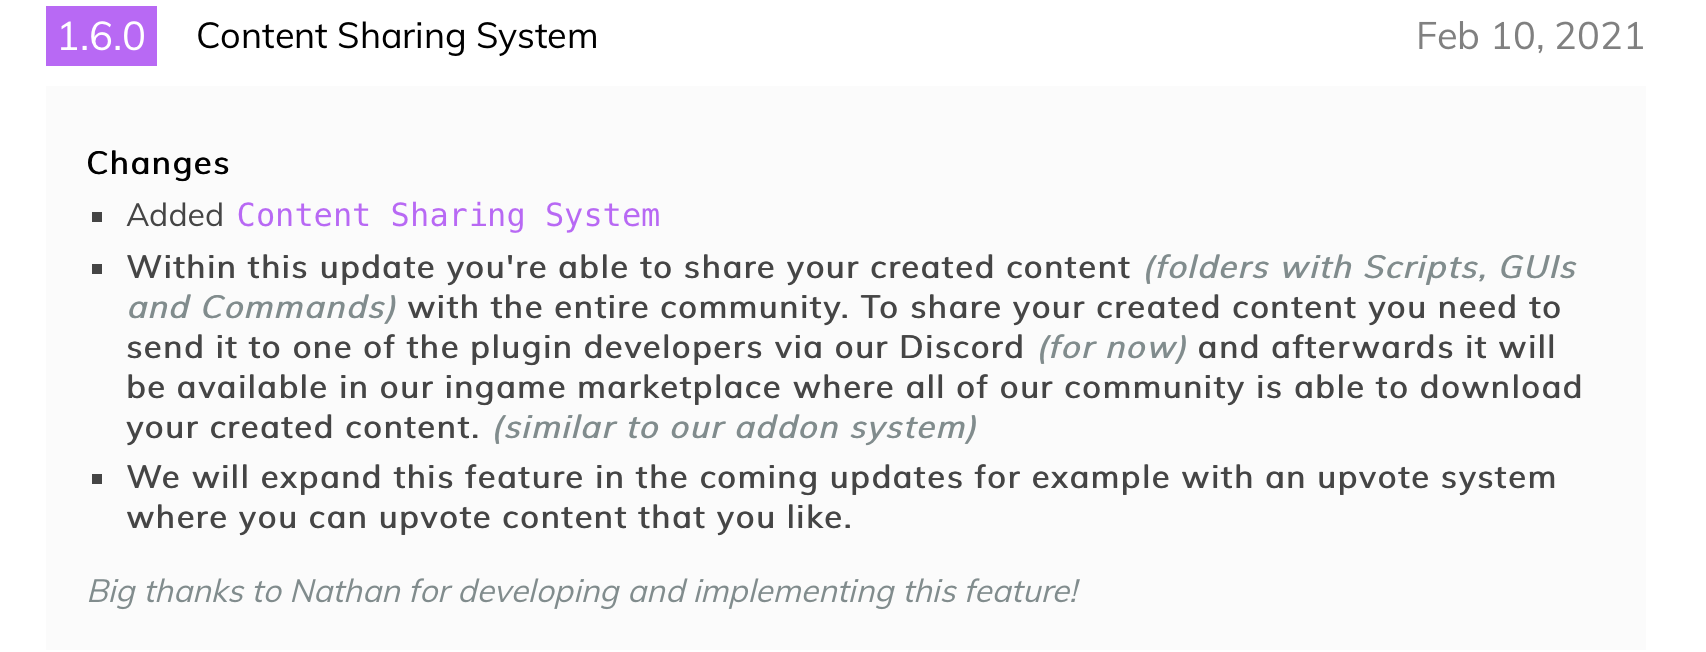Click the (similar to our addon system) note

[735, 428]
